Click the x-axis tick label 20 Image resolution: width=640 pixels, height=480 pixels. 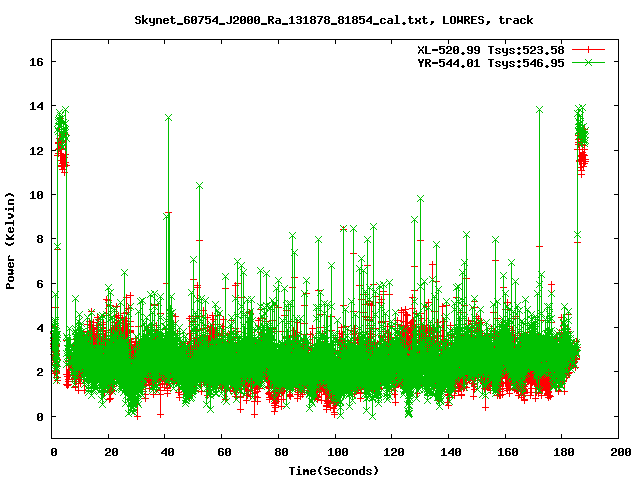tap(111, 452)
